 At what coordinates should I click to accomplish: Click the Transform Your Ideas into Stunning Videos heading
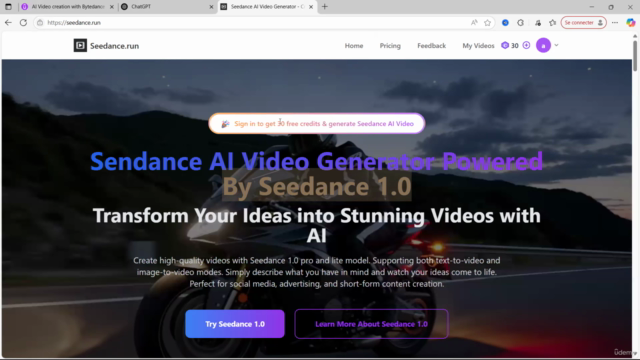pyautogui.click(x=317, y=225)
